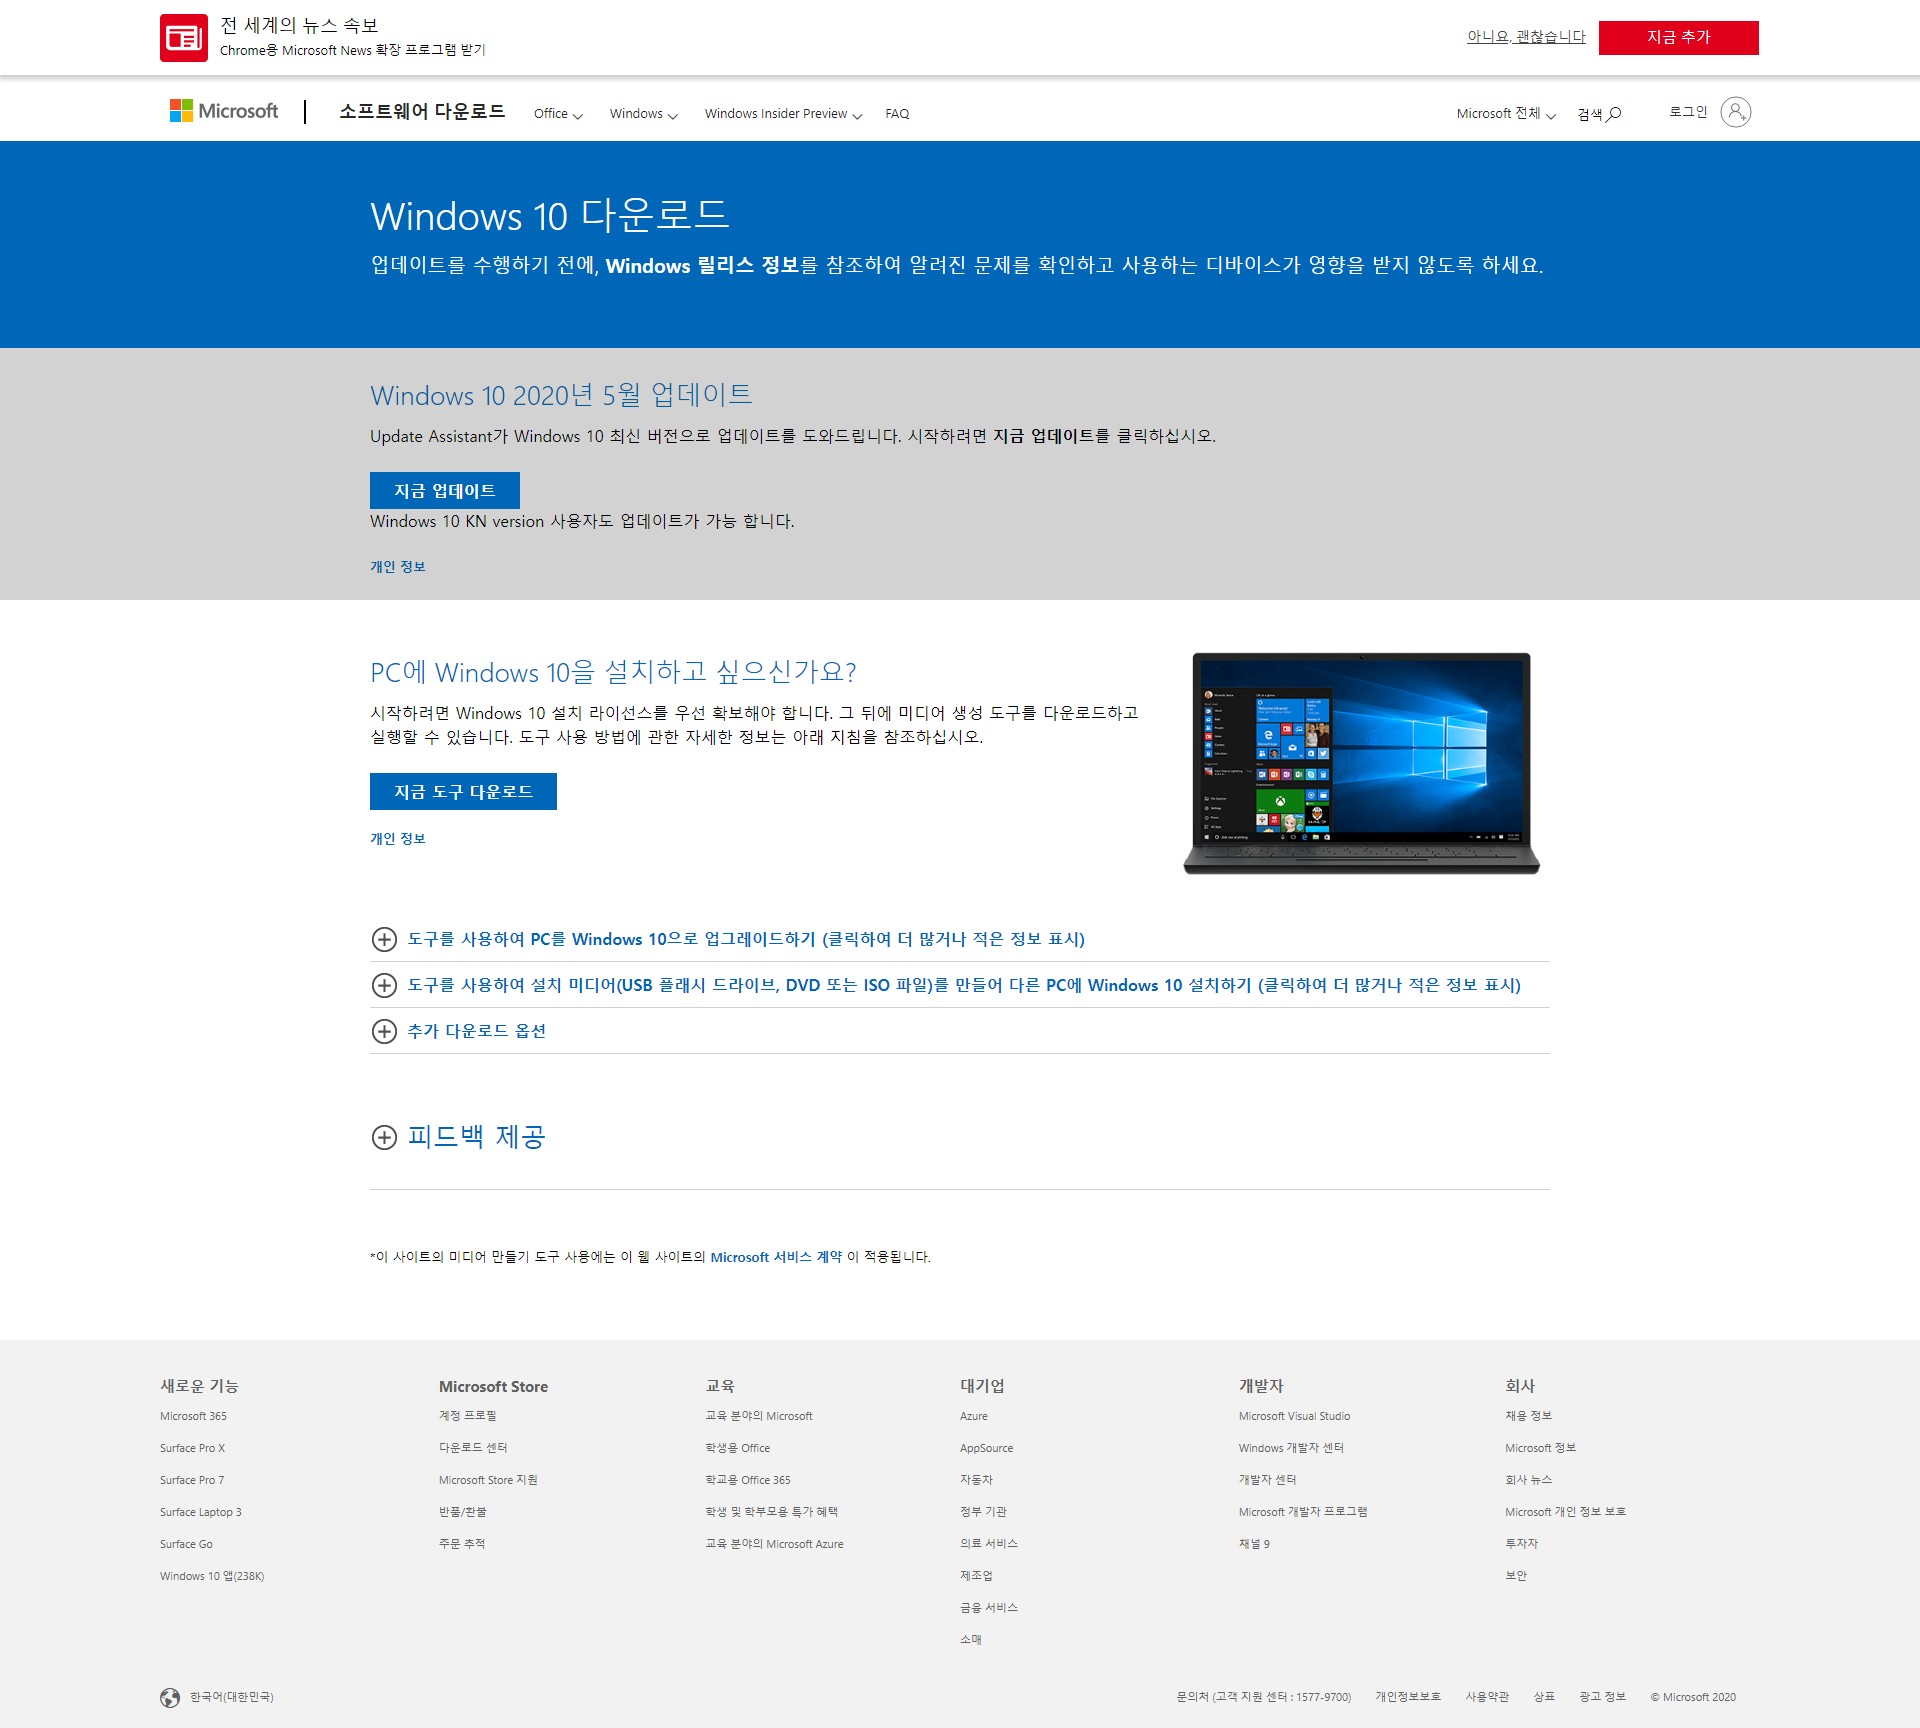The image size is (1920, 1728).
Task: Click the red Microsoft News extension icon
Action: point(184,38)
